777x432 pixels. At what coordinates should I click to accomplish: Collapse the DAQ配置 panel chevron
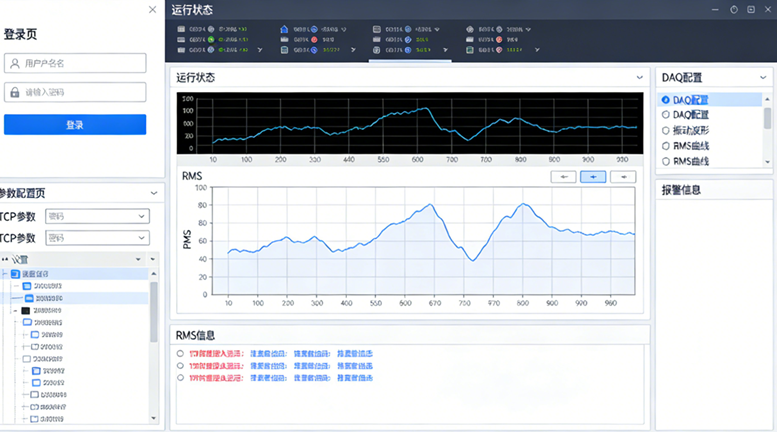pos(765,77)
